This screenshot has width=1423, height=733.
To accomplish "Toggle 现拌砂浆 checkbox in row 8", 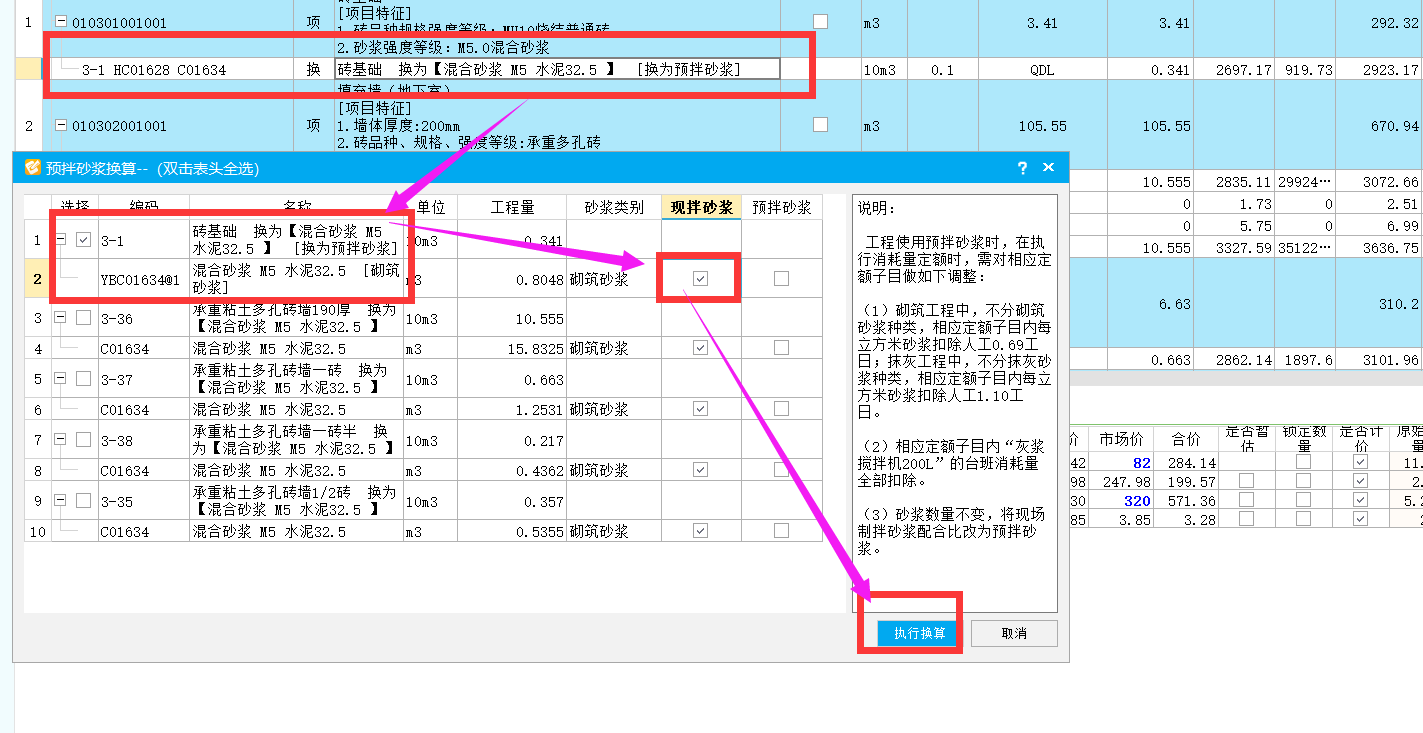I will (700, 470).
